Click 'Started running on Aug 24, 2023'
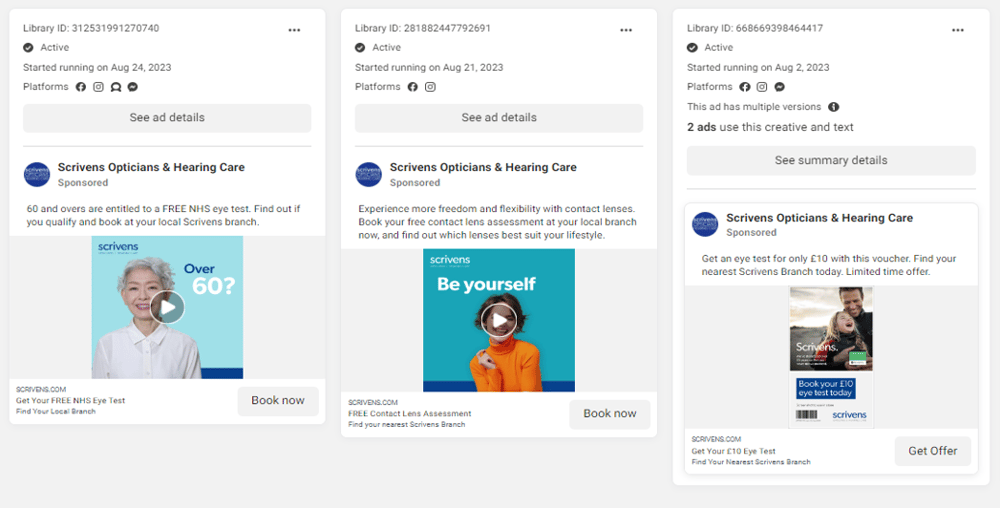Image resolution: width=1000 pixels, height=508 pixels. coord(97,68)
